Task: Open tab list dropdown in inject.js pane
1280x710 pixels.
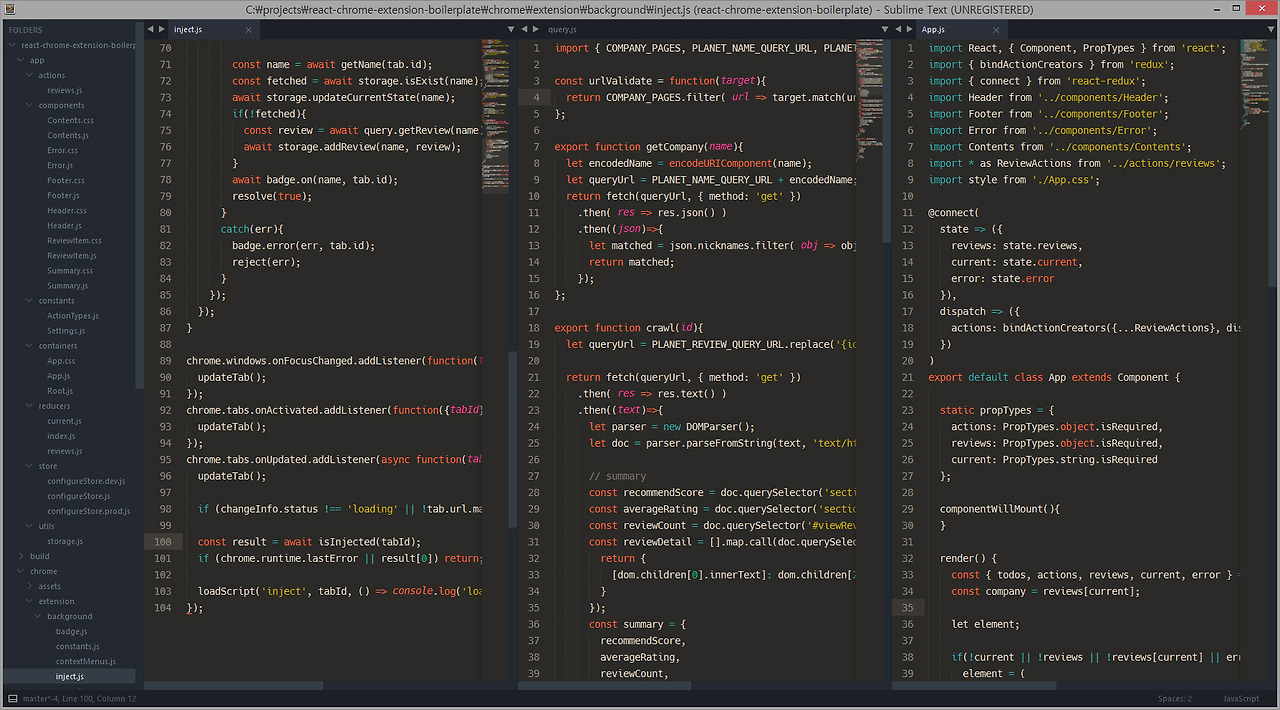Action: [510, 30]
